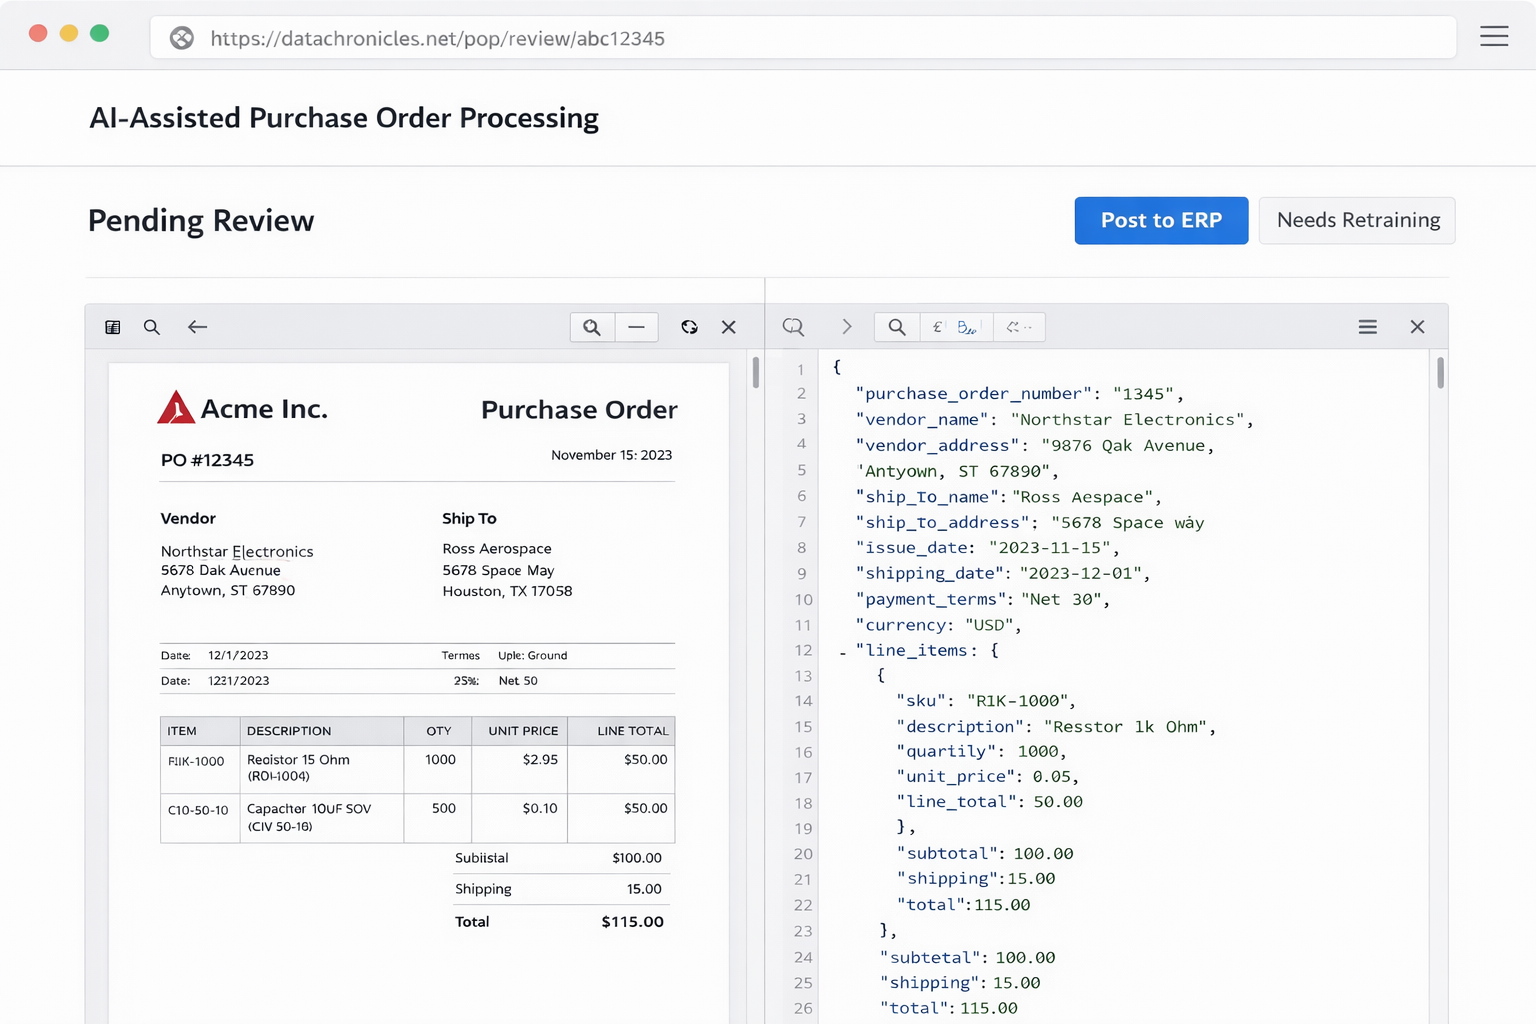Collapse the line_items node in JSON
The width and height of the screenshot is (1536, 1024).
(843, 652)
